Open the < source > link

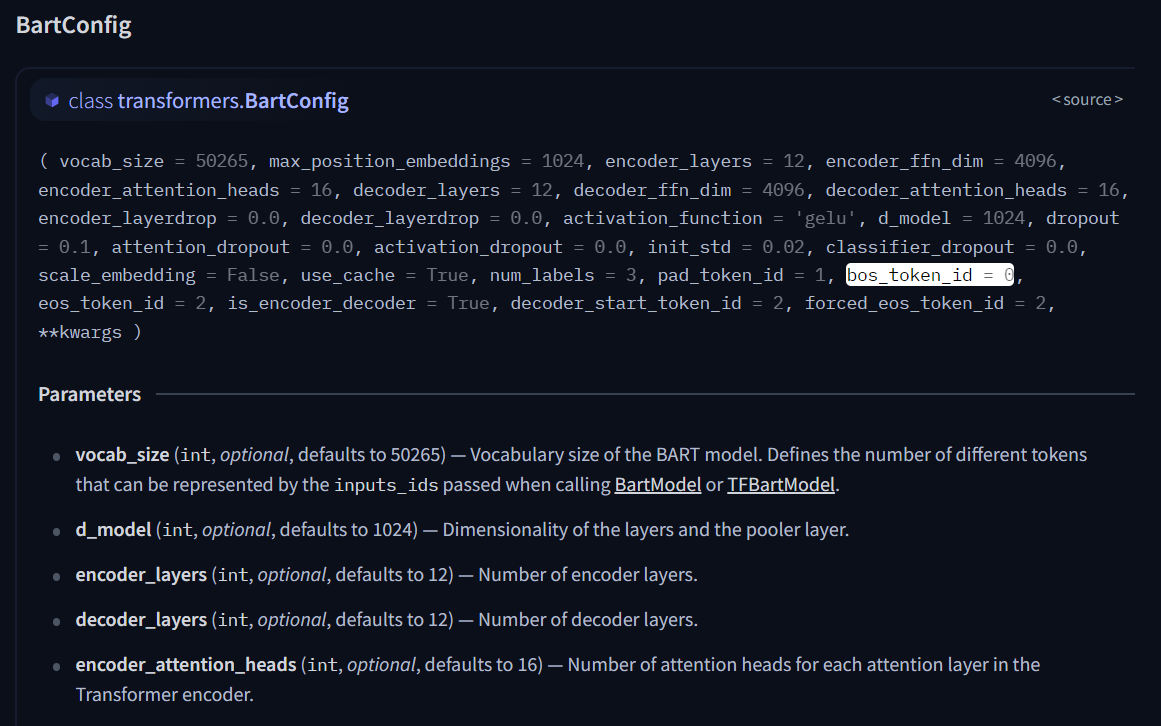pyautogui.click(x=1087, y=99)
